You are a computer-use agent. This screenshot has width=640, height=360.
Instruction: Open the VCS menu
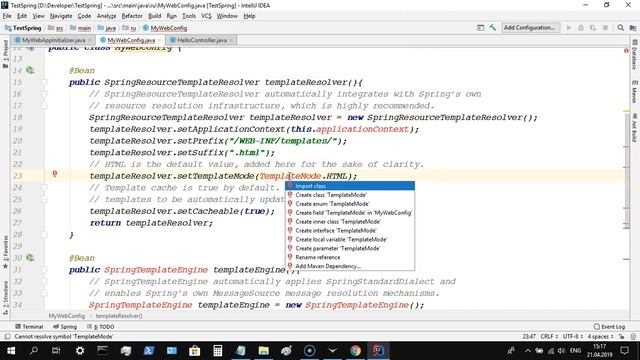tap(206, 16)
